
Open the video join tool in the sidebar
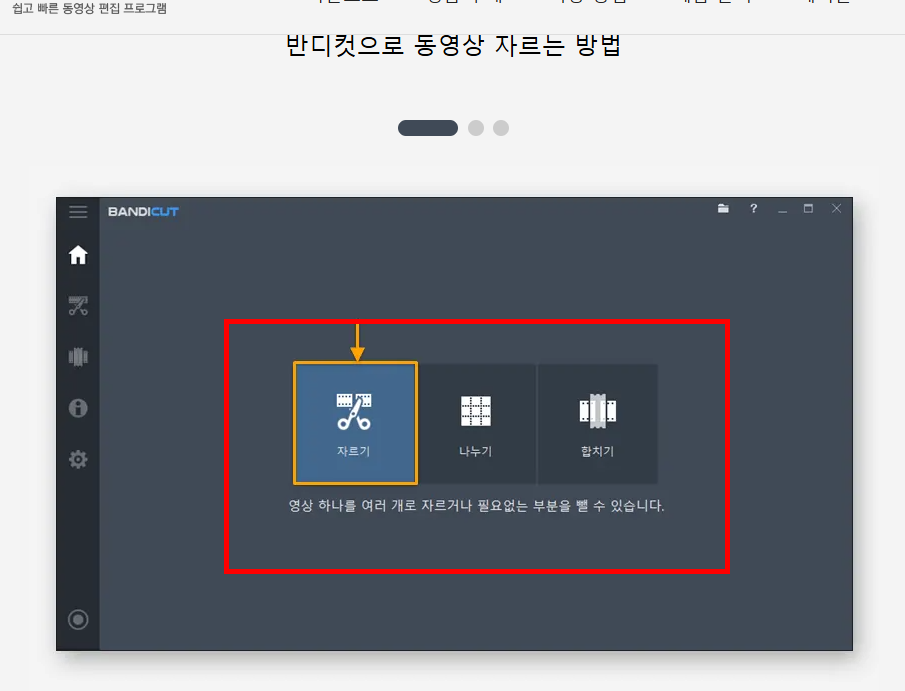coord(78,357)
